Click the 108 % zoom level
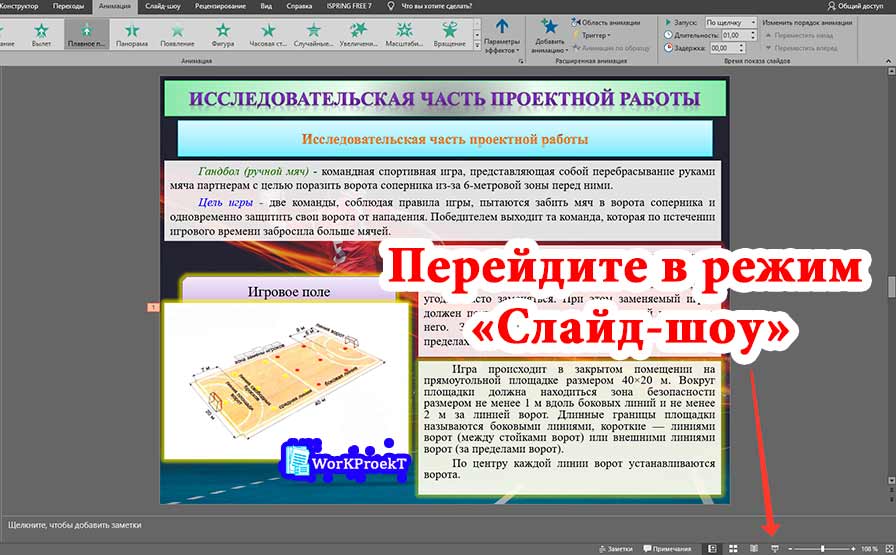Screen dimensions: 896x555 [x=869, y=549]
